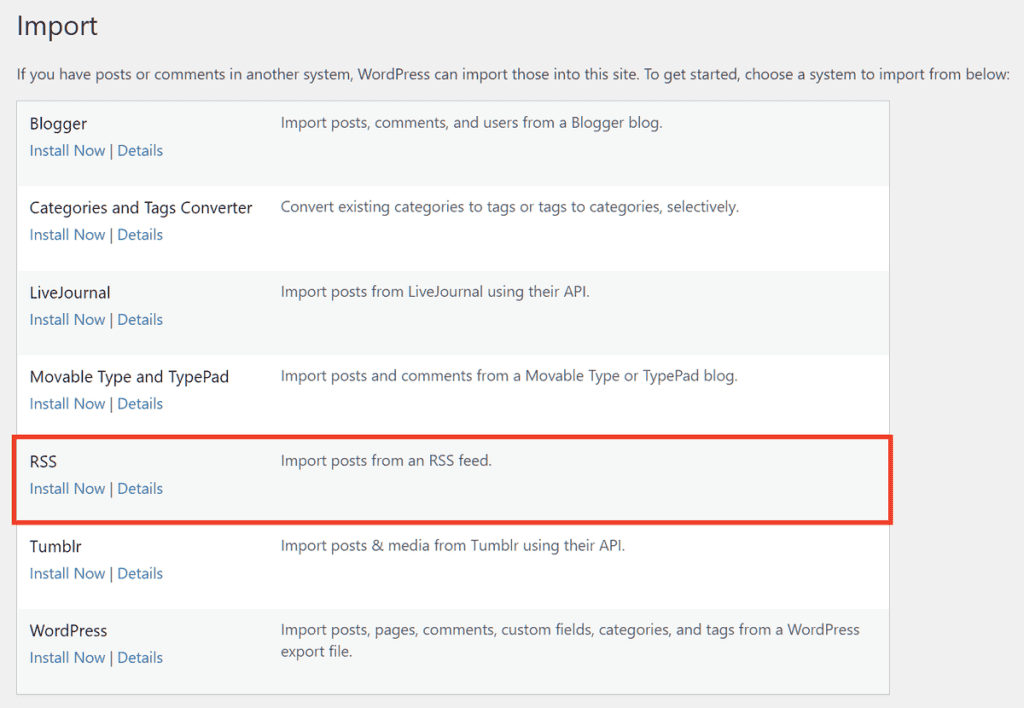Click 'Import posts from LiveJournal using their API.'

[435, 292]
